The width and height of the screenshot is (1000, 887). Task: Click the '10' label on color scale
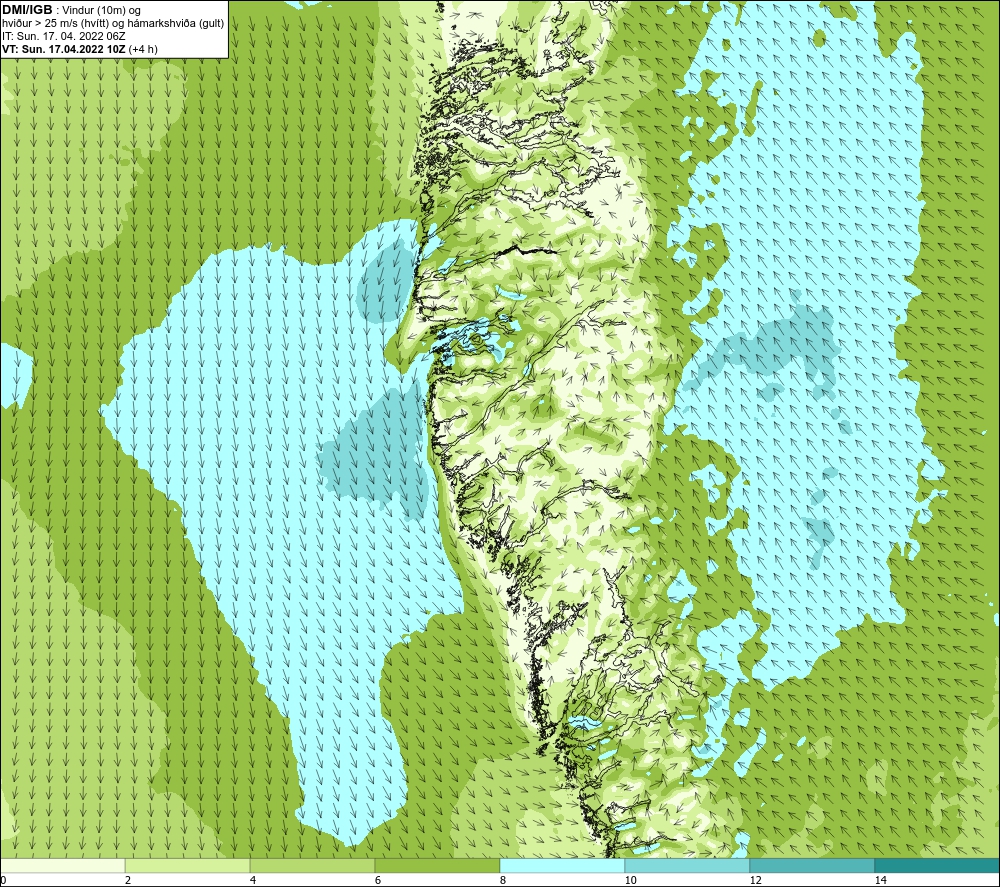630,880
